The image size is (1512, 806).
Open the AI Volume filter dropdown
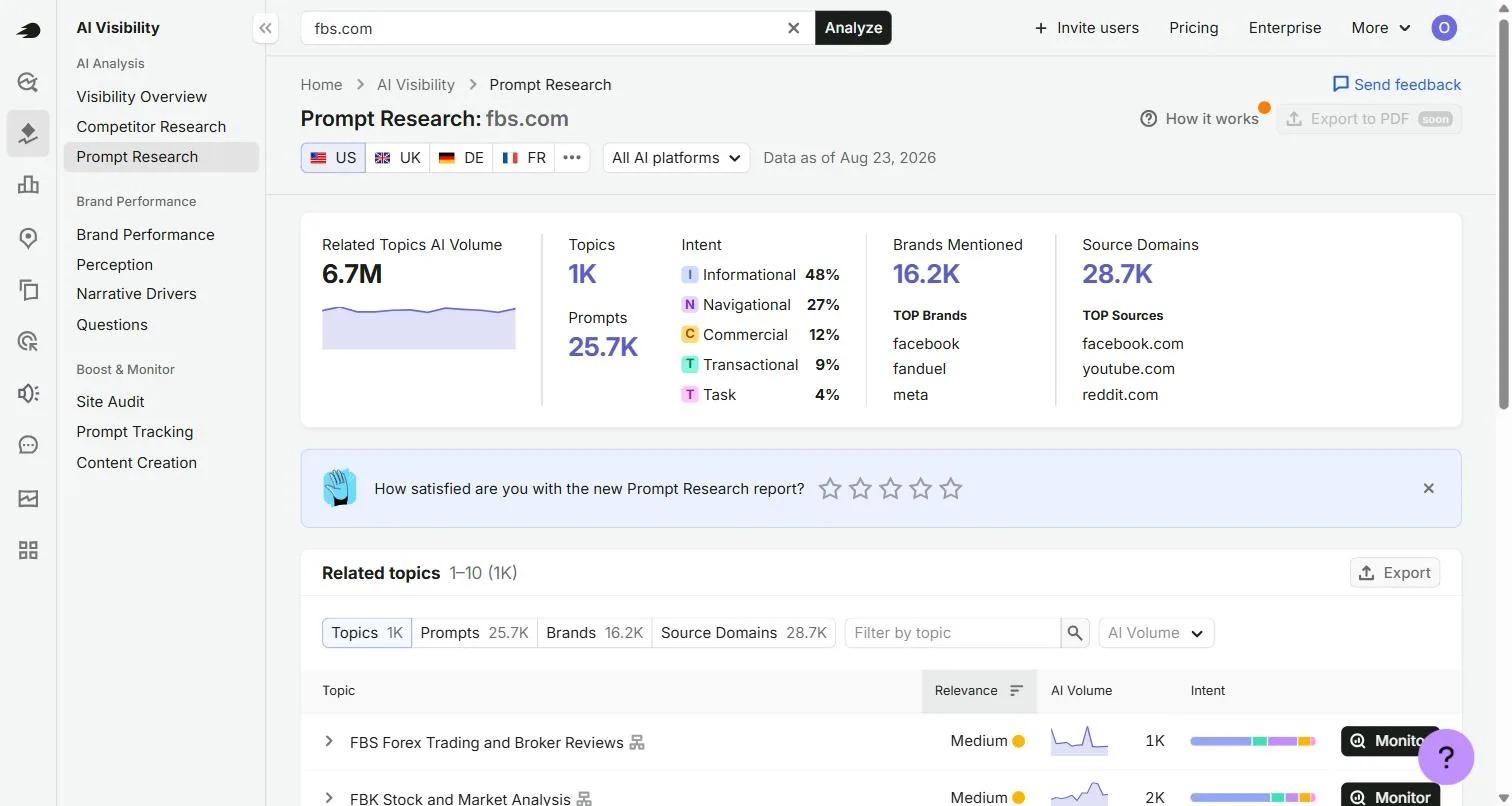pyautogui.click(x=1156, y=633)
